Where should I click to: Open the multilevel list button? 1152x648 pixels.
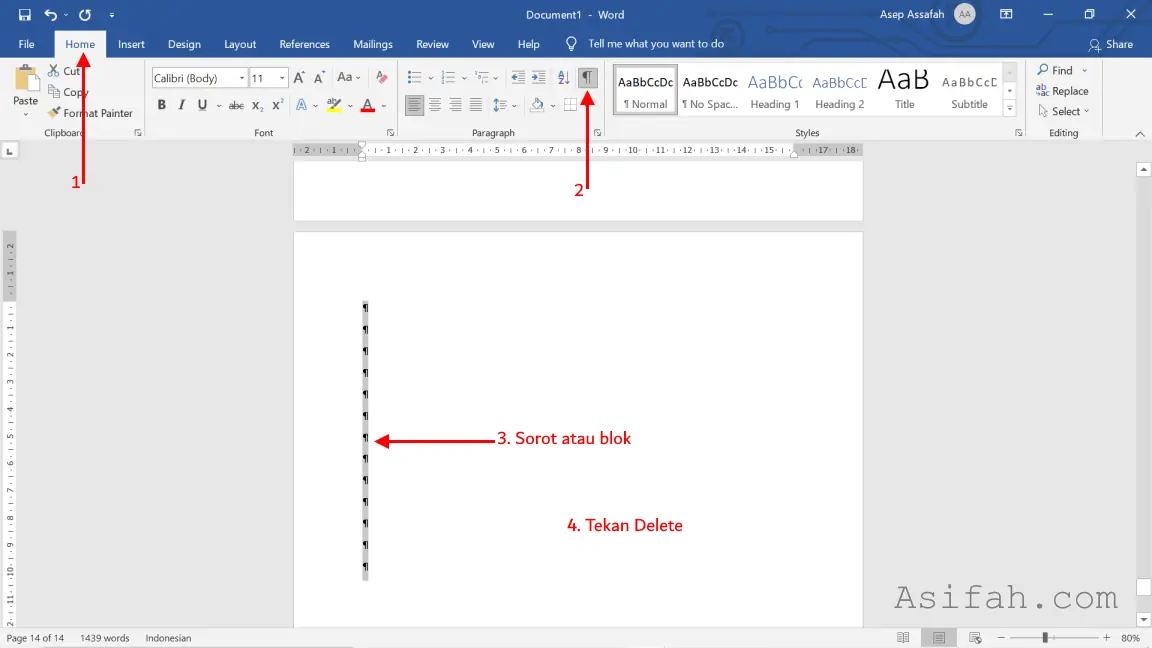coord(482,78)
